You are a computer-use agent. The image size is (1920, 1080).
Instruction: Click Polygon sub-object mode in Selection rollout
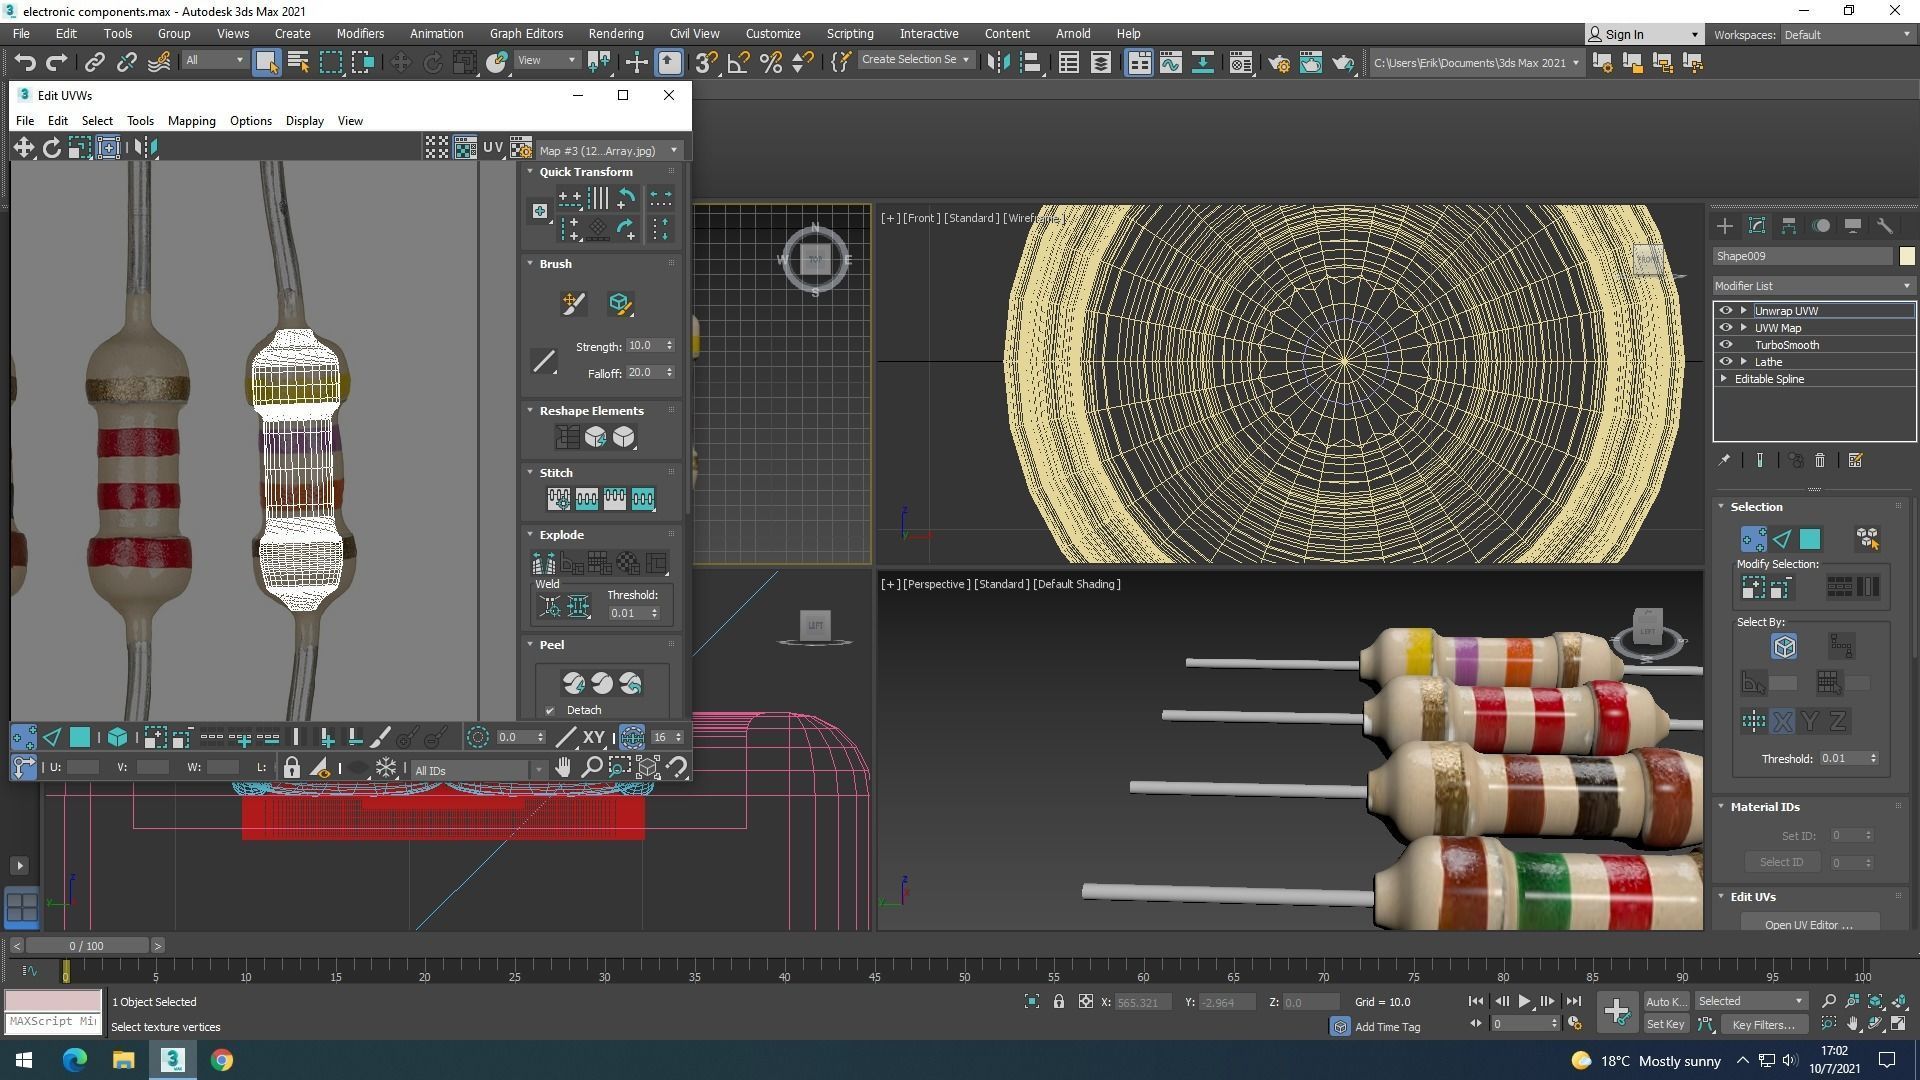[x=1810, y=540]
